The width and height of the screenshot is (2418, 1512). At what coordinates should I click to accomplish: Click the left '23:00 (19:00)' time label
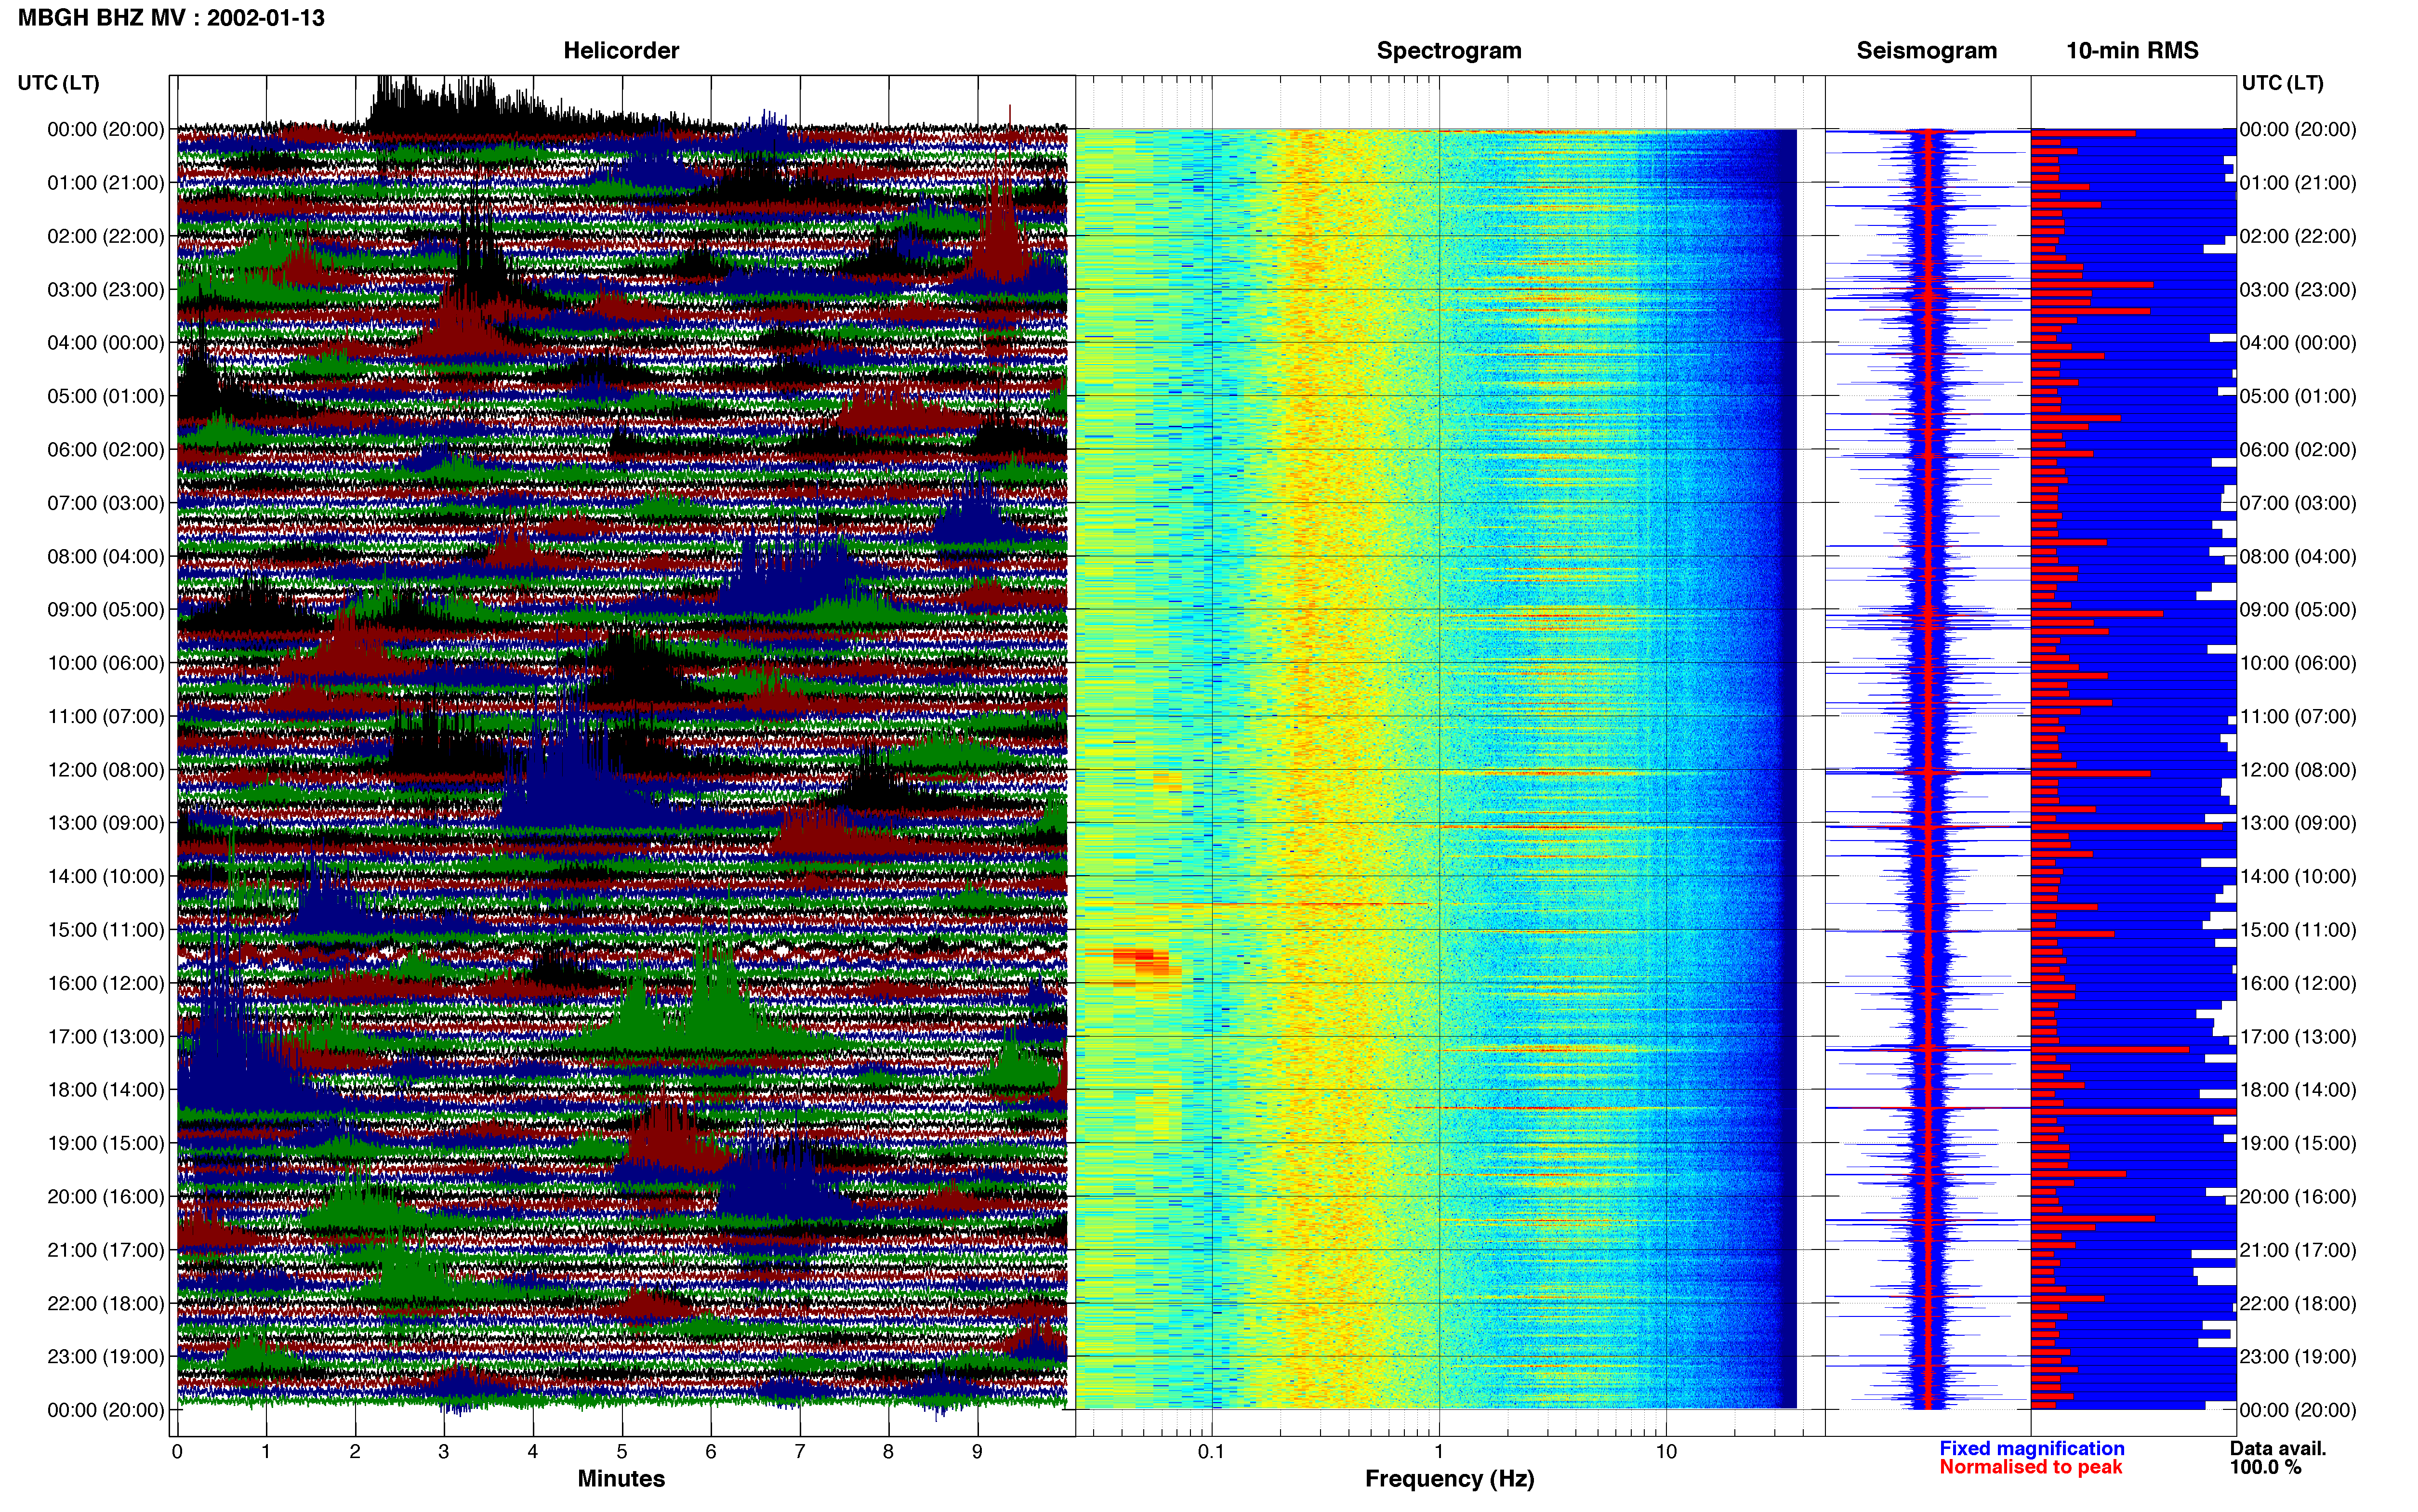click(x=106, y=1357)
